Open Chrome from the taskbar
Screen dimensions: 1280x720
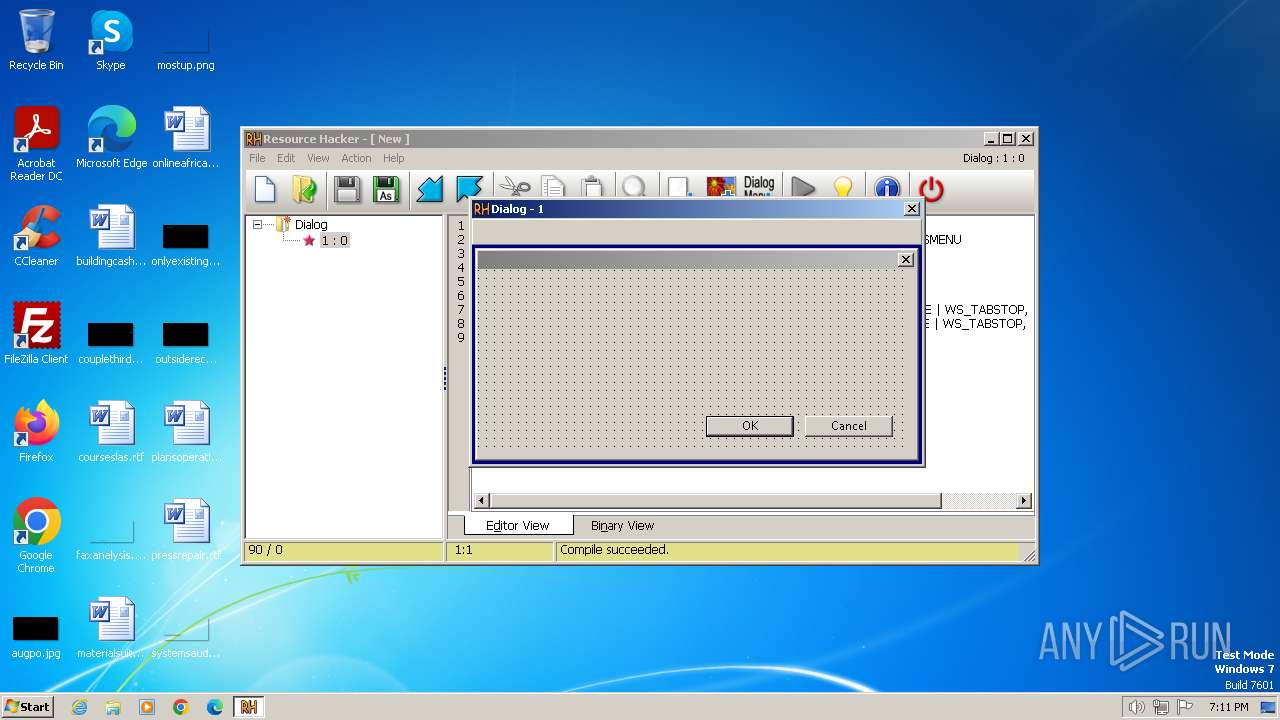pos(181,707)
